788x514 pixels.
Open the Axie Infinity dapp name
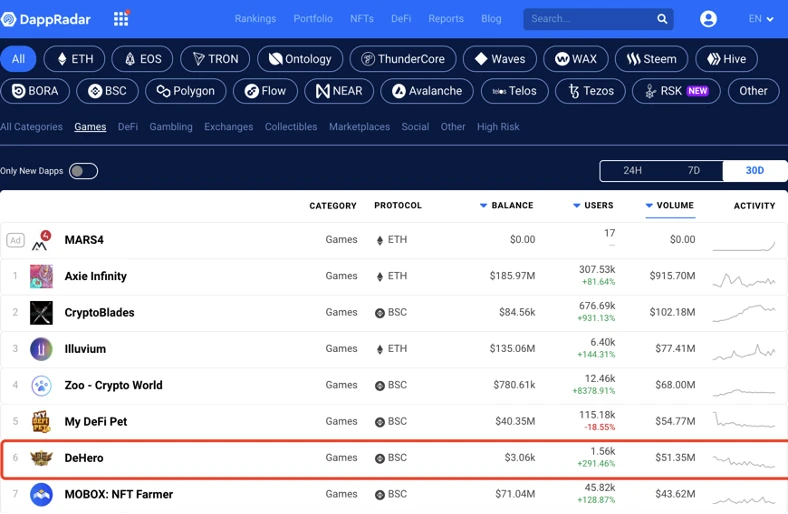pyautogui.click(x=95, y=276)
